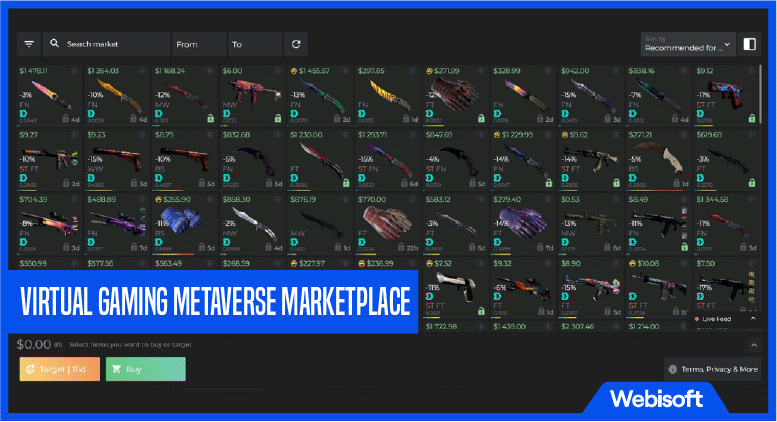Viewport: 777px width, 422px height.
Task: Open the Sort by Recommended dropdown
Action: pyautogui.click(x=688, y=44)
